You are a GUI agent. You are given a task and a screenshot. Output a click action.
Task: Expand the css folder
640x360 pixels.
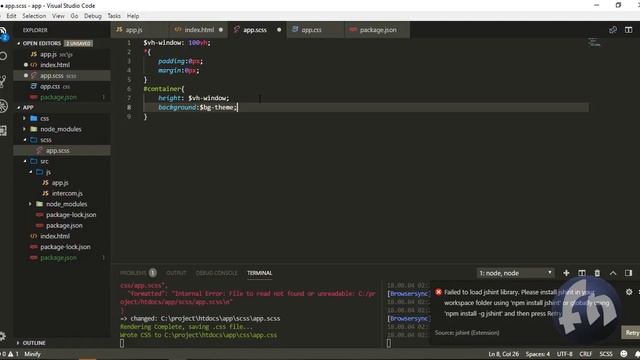[x=24, y=118]
